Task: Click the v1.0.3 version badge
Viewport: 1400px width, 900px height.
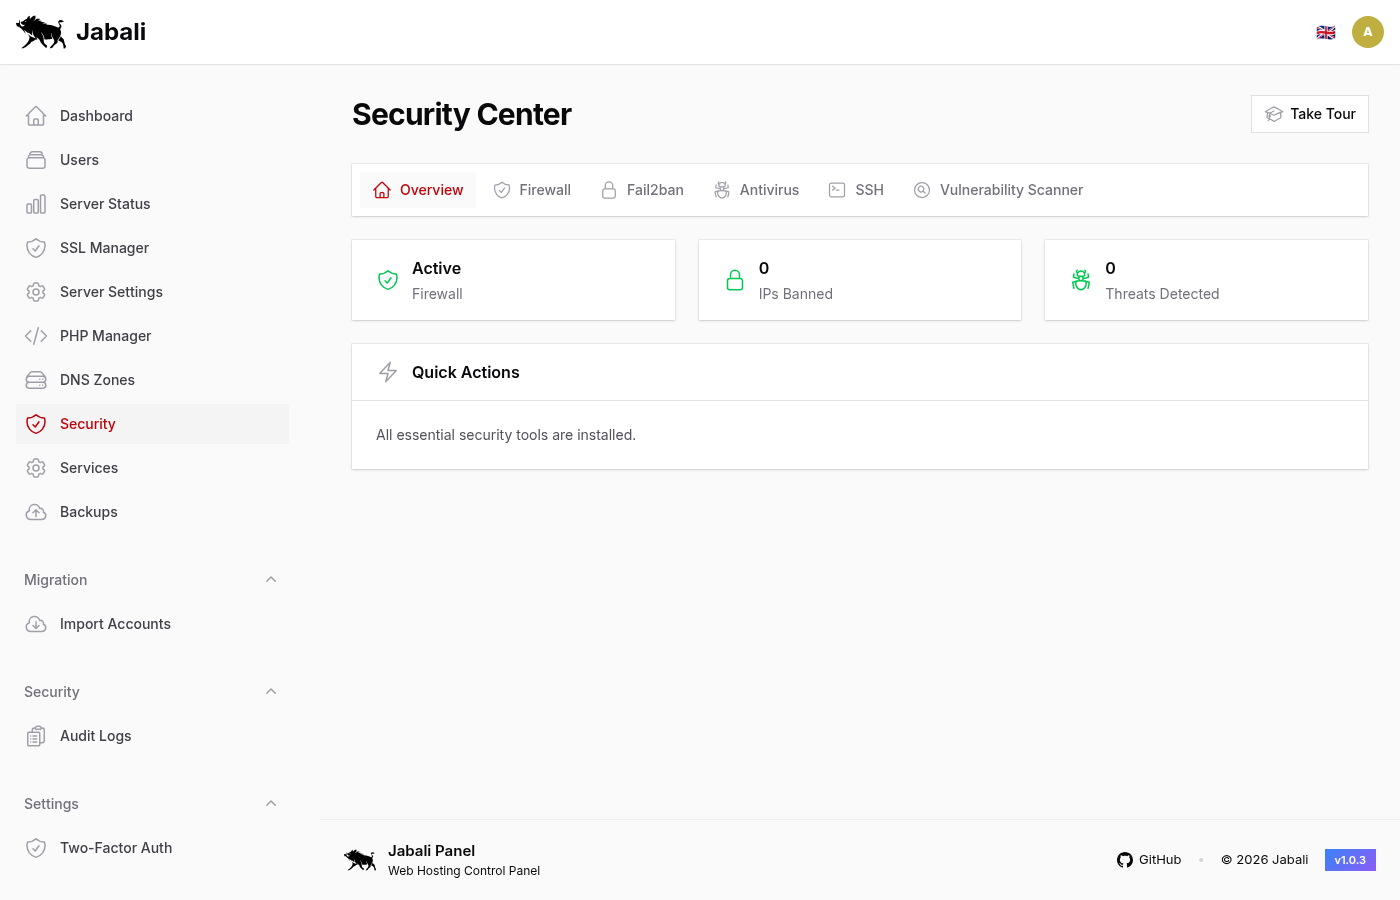Action: pyautogui.click(x=1350, y=859)
